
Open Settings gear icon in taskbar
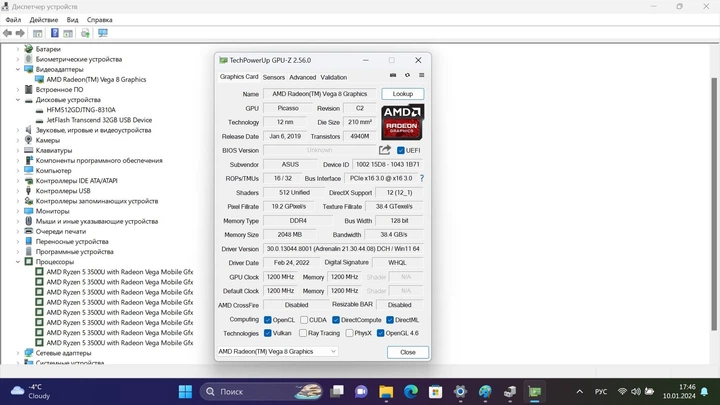(x=460, y=392)
